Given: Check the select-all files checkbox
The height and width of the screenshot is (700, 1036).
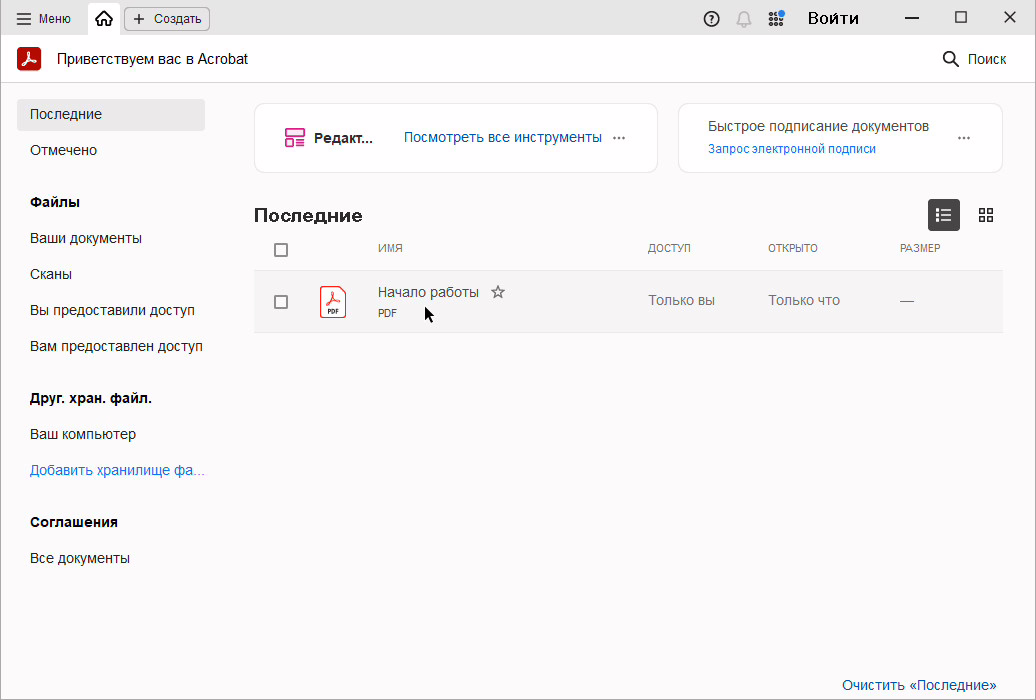Looking at the screenshot, I should click(281, 249).
